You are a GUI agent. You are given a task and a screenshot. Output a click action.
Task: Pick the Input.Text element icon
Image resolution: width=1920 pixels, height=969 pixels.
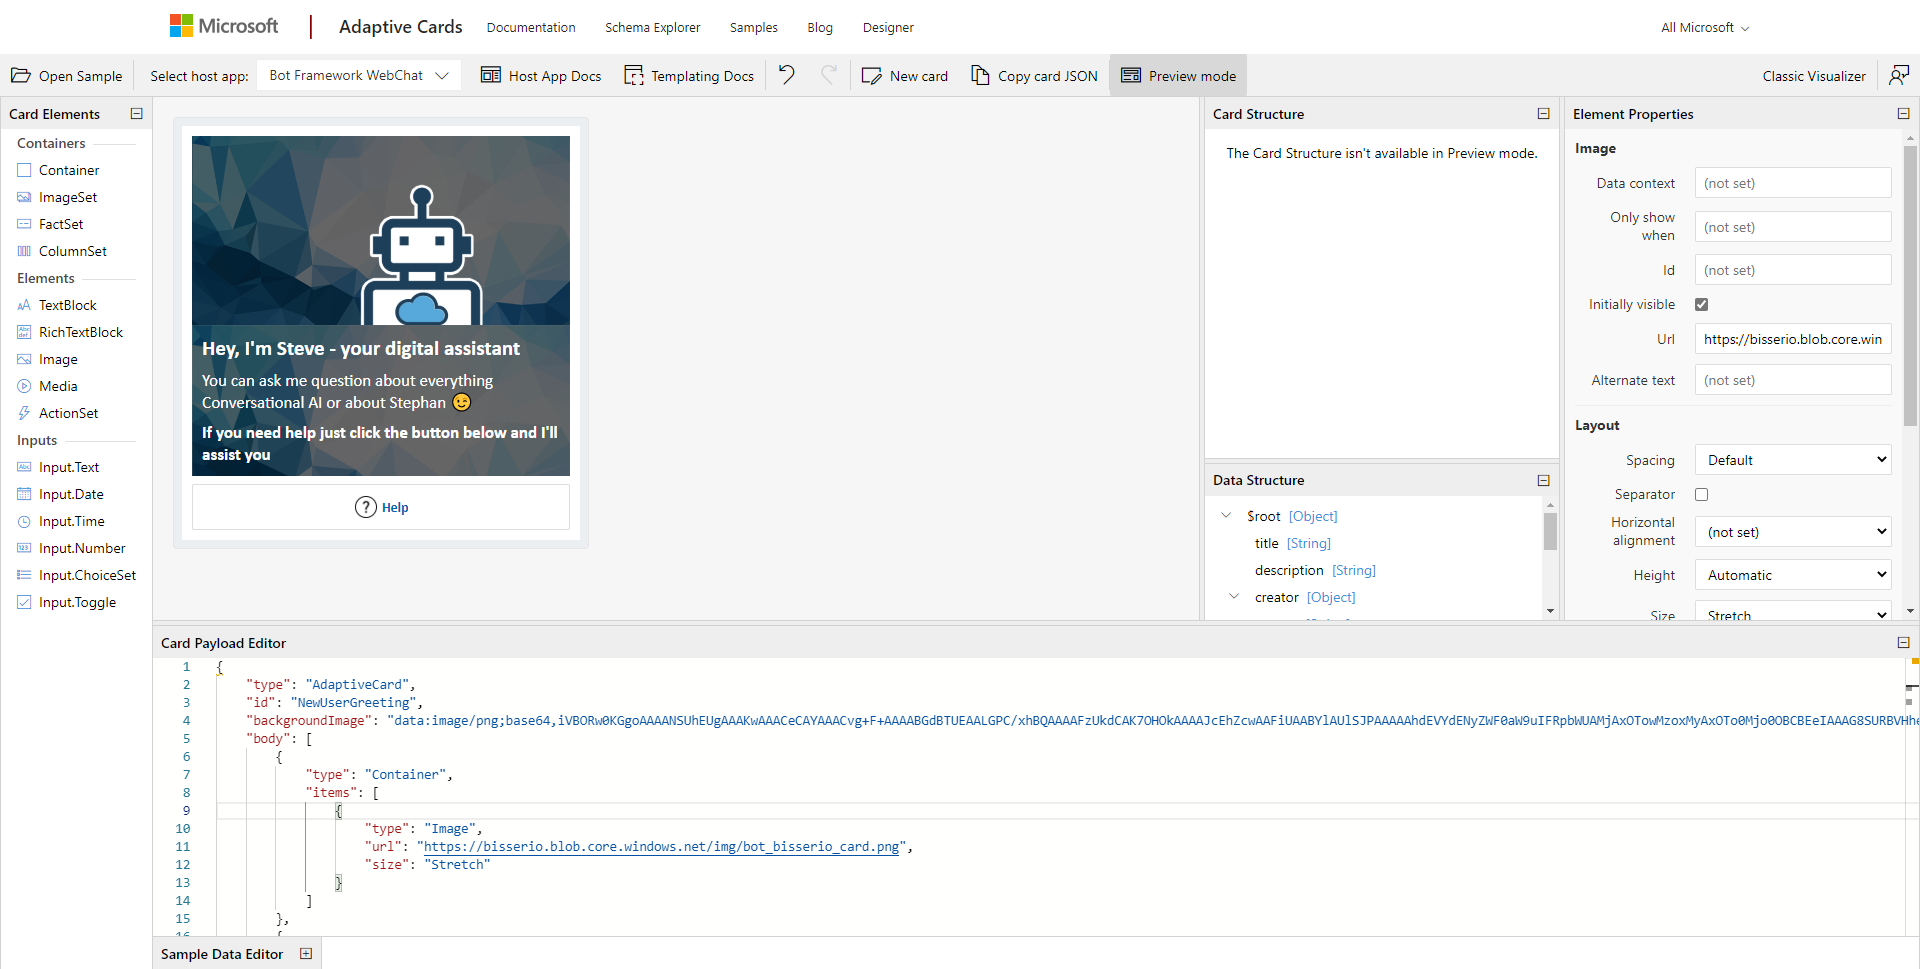[x=25, y=467]
